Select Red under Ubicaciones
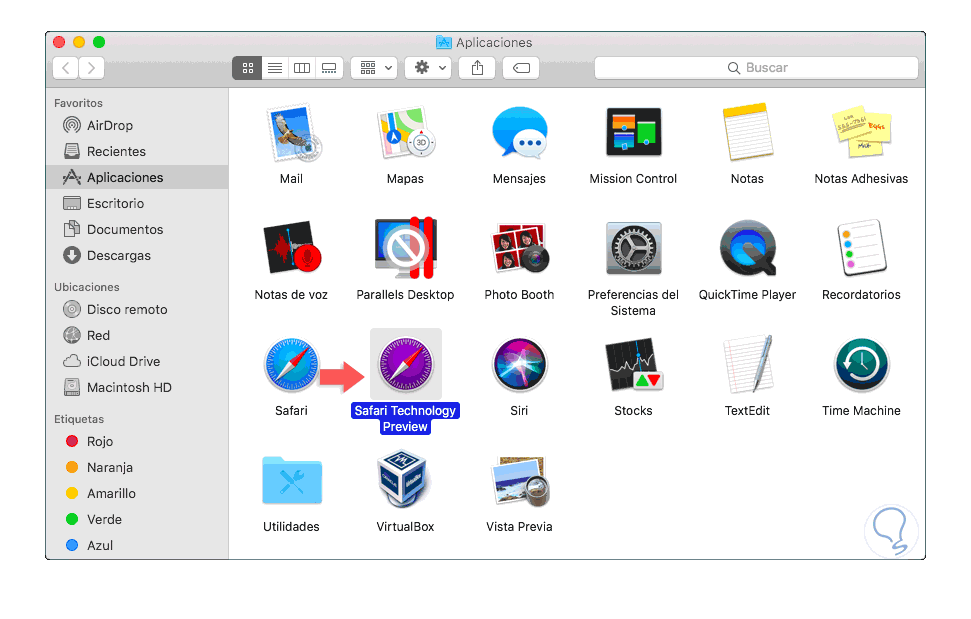971x619 pixels. [137, 335]
